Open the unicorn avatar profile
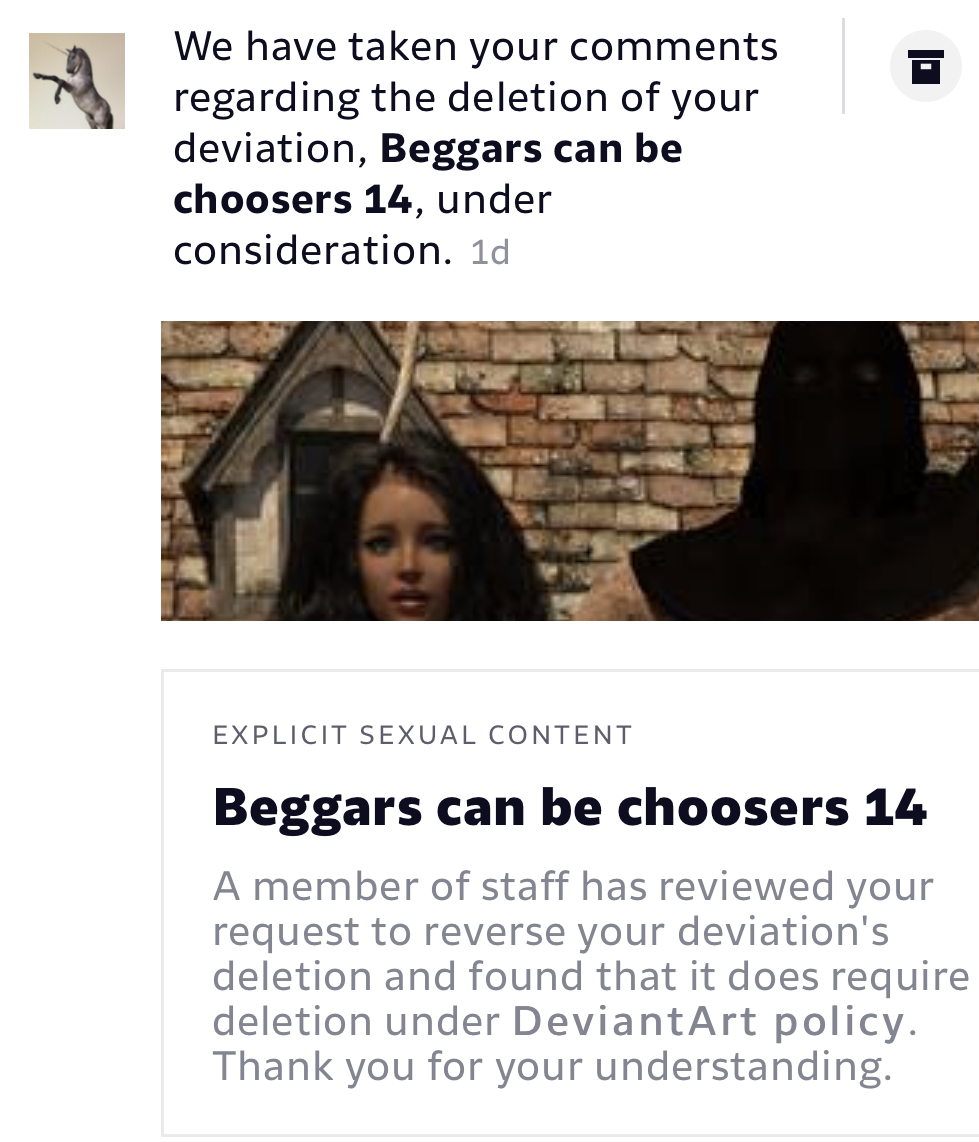Viewport: 979px width, 1142px height. click(77, 81)
